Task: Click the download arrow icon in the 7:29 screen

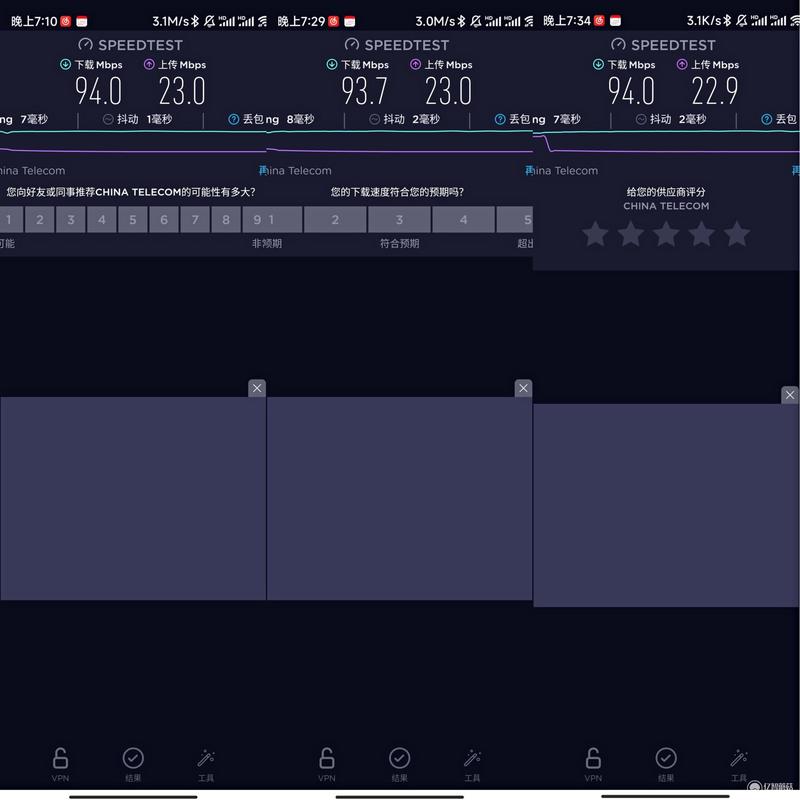Action: point(332,64)
